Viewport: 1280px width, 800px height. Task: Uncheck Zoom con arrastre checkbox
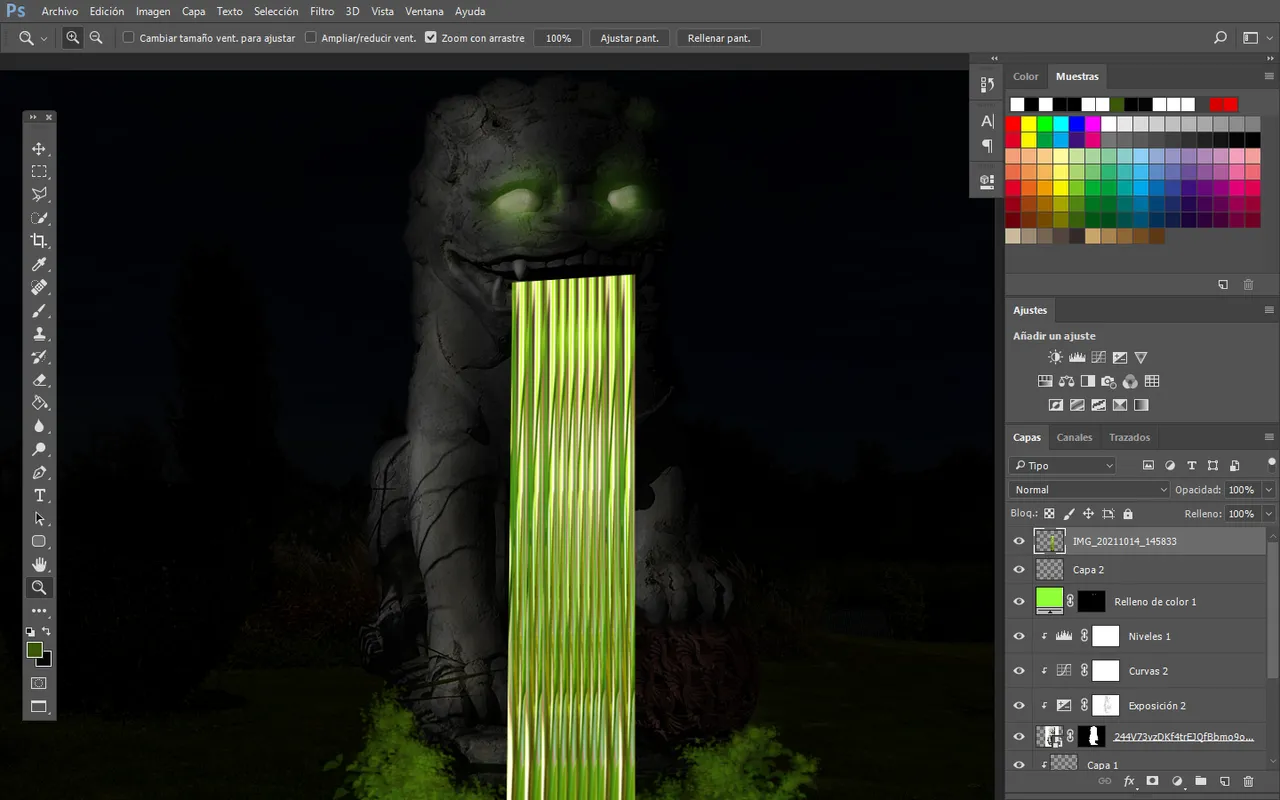430,38
